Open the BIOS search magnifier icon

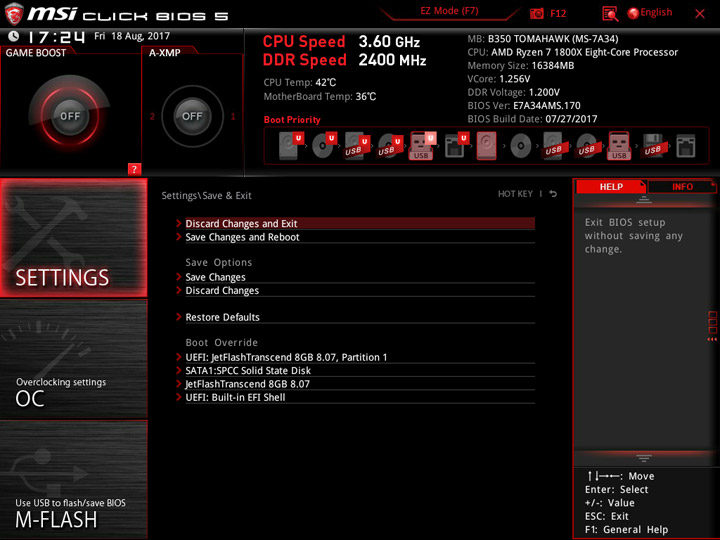(610, 14)
